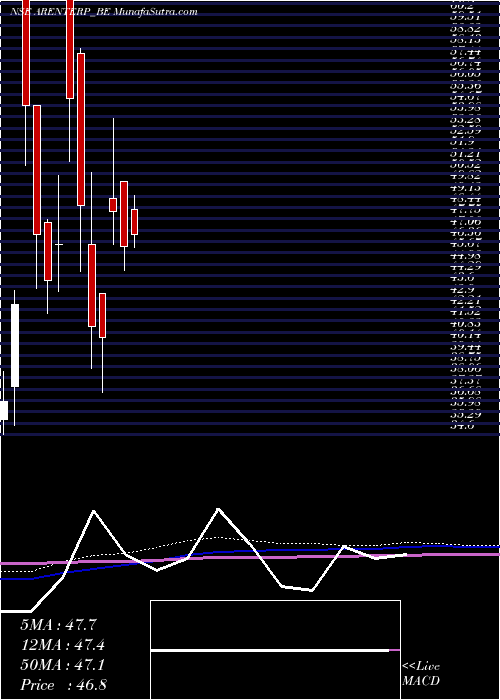Click the 39.44 price axis label

(465, 346)
